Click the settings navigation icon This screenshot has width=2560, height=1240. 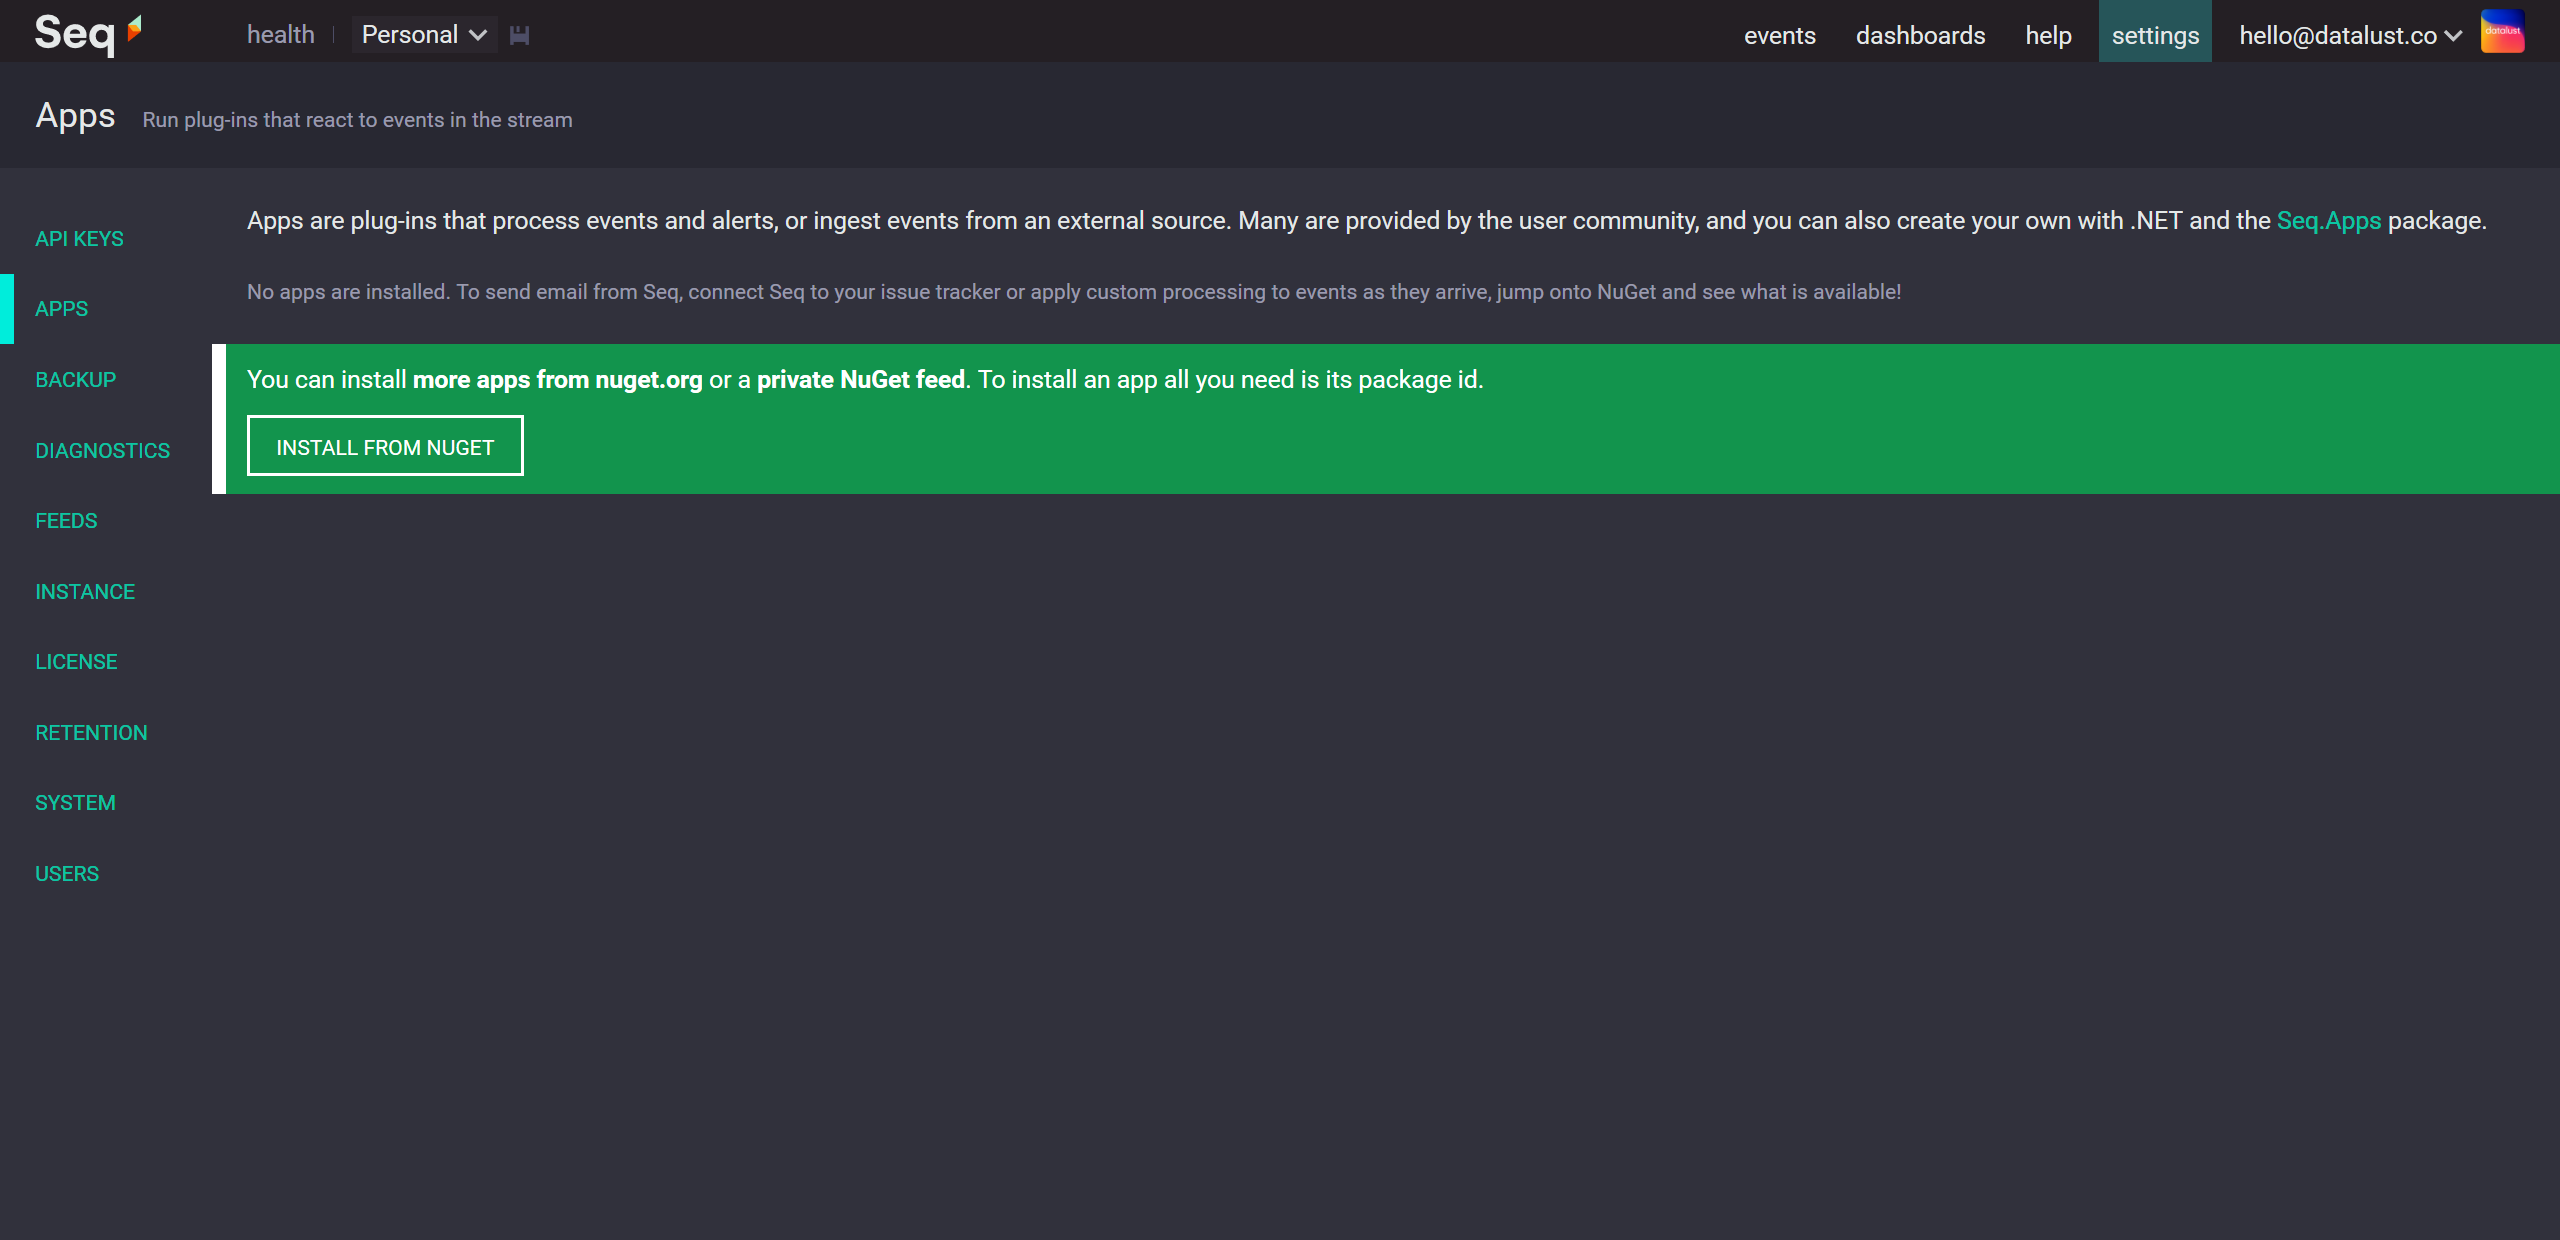coord(2153,31)
